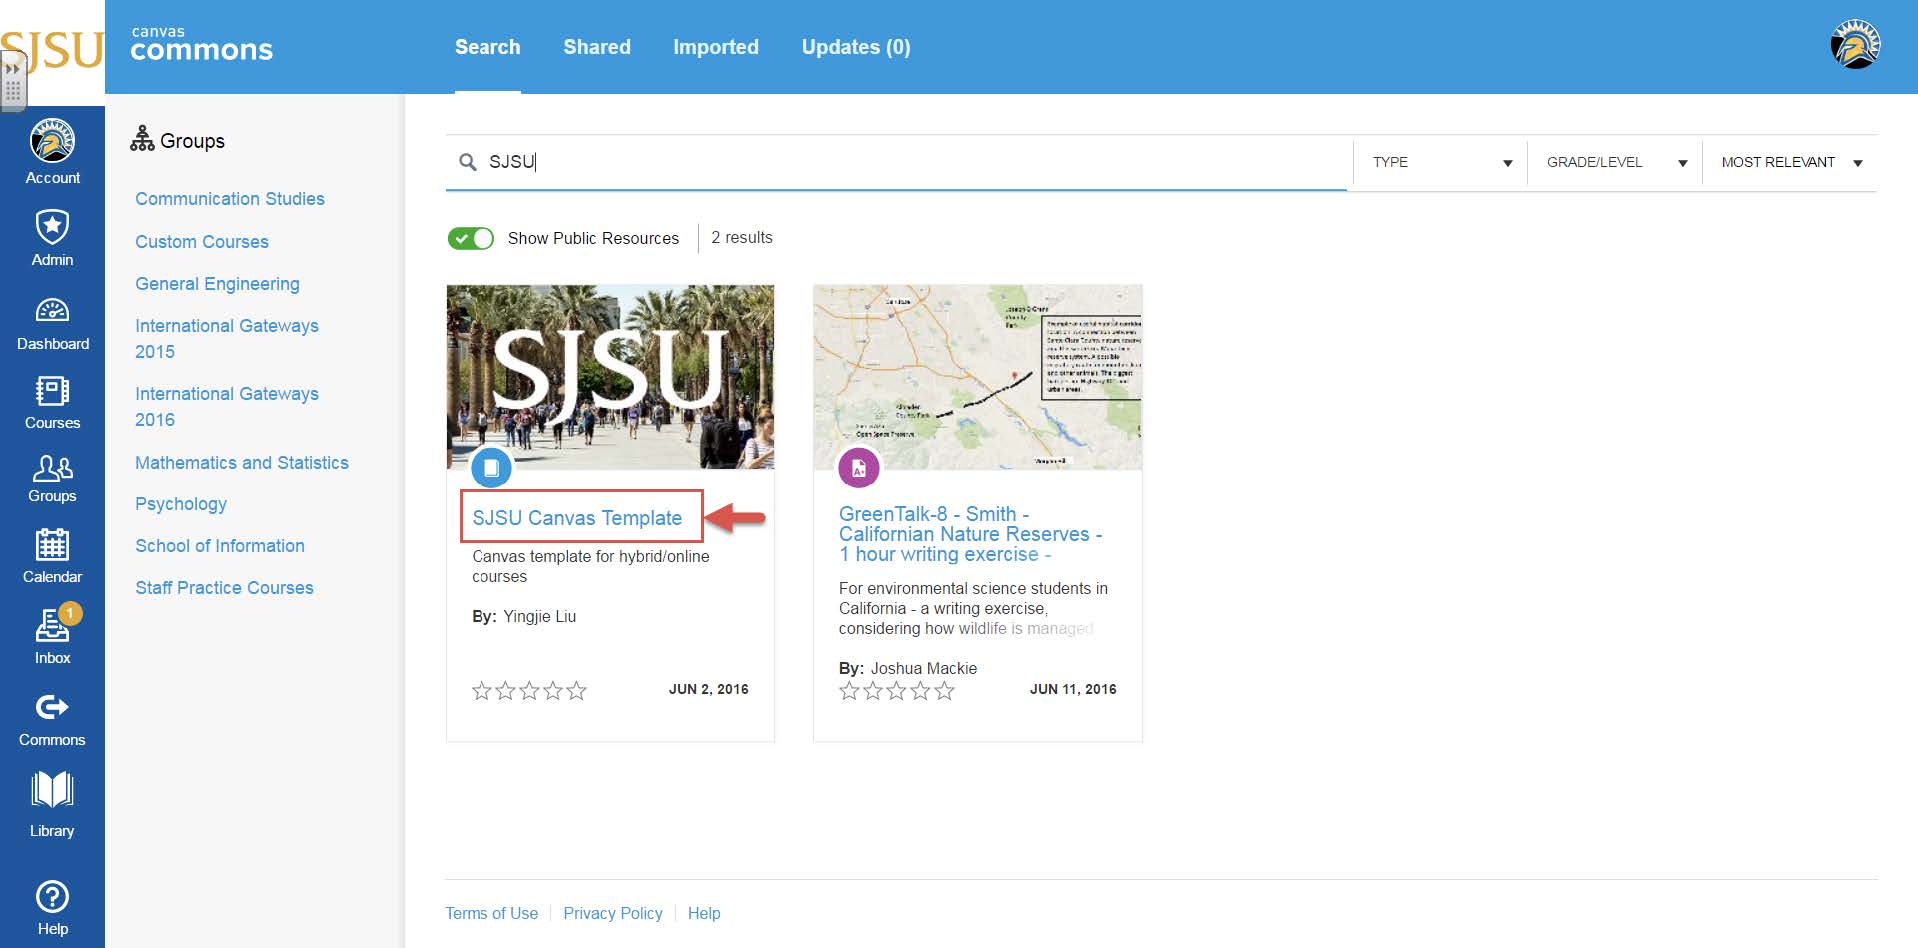The height and width of the screenshot is (948, 1918).
Task: Open the Imported tab
Action: (716, 47)
